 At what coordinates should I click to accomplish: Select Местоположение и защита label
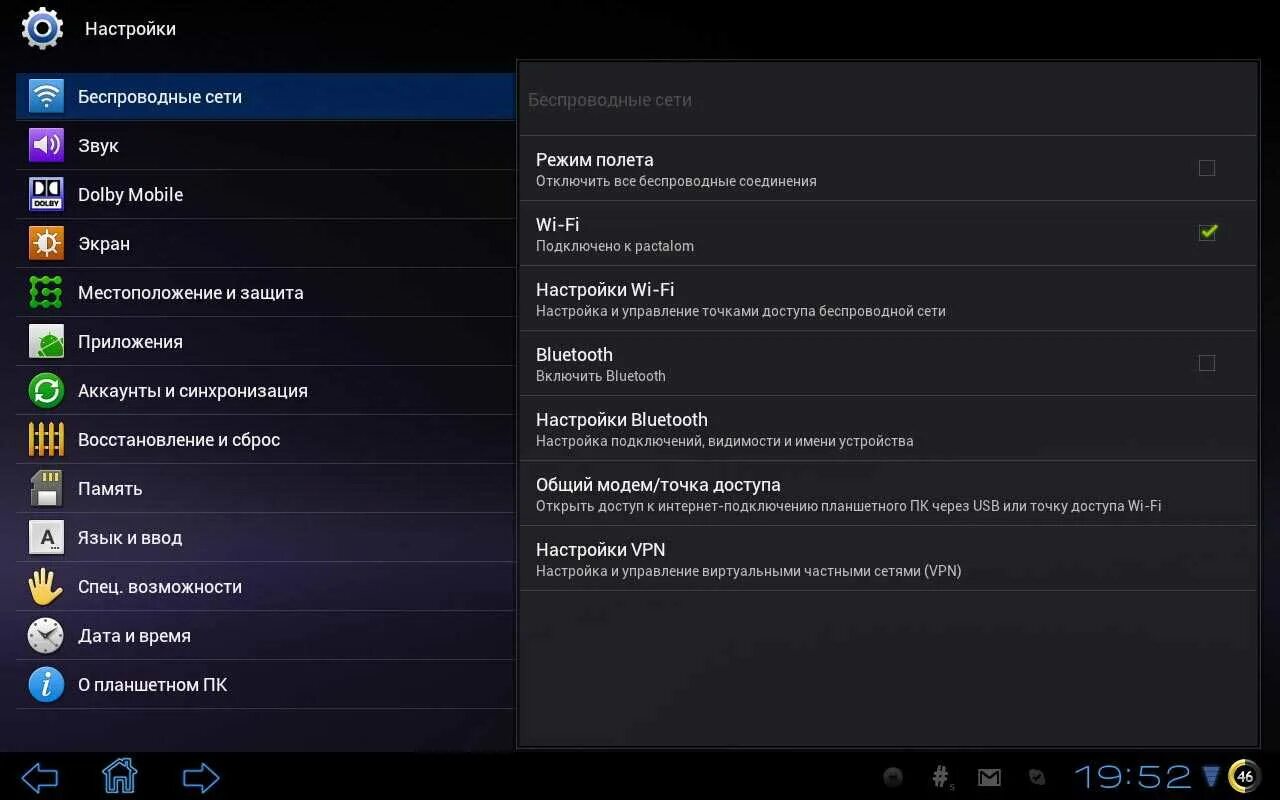pyautogui.click(x=190, y=293)
